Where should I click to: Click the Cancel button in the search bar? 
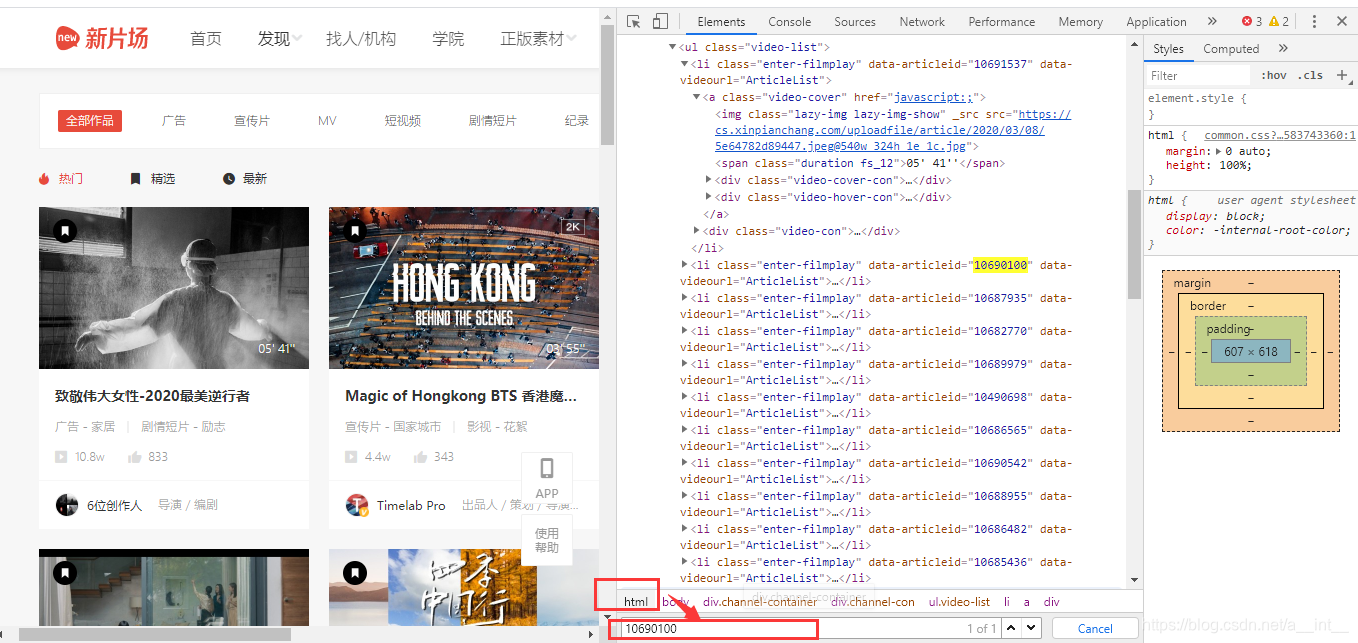[x=1095, y=628]
